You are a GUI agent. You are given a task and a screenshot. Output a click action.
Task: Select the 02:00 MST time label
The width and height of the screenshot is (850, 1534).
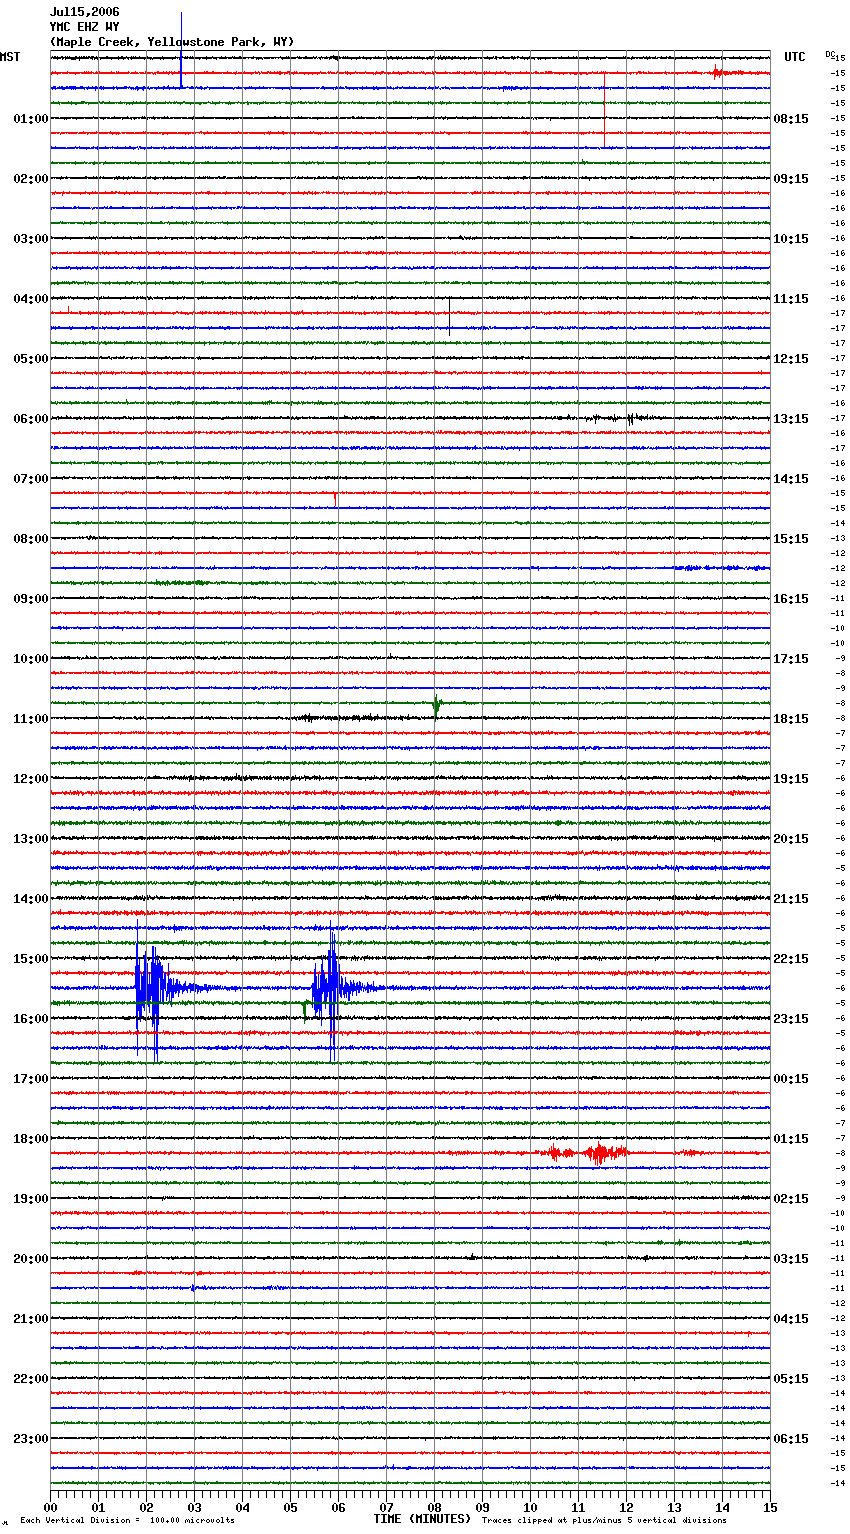tap(31, 179)
